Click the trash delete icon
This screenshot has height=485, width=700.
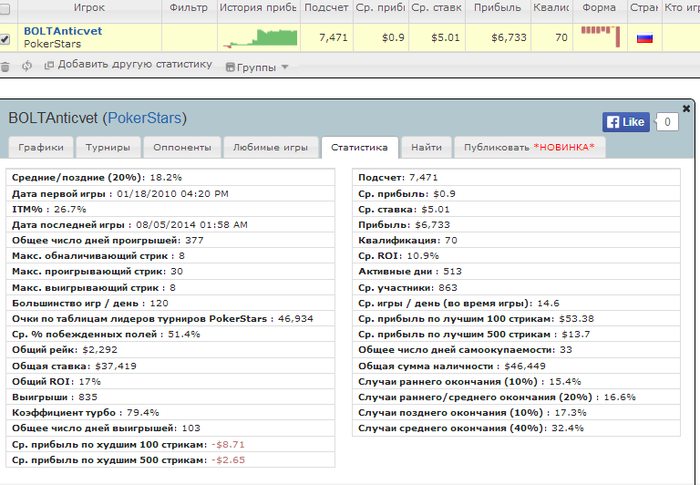[5, 67]
